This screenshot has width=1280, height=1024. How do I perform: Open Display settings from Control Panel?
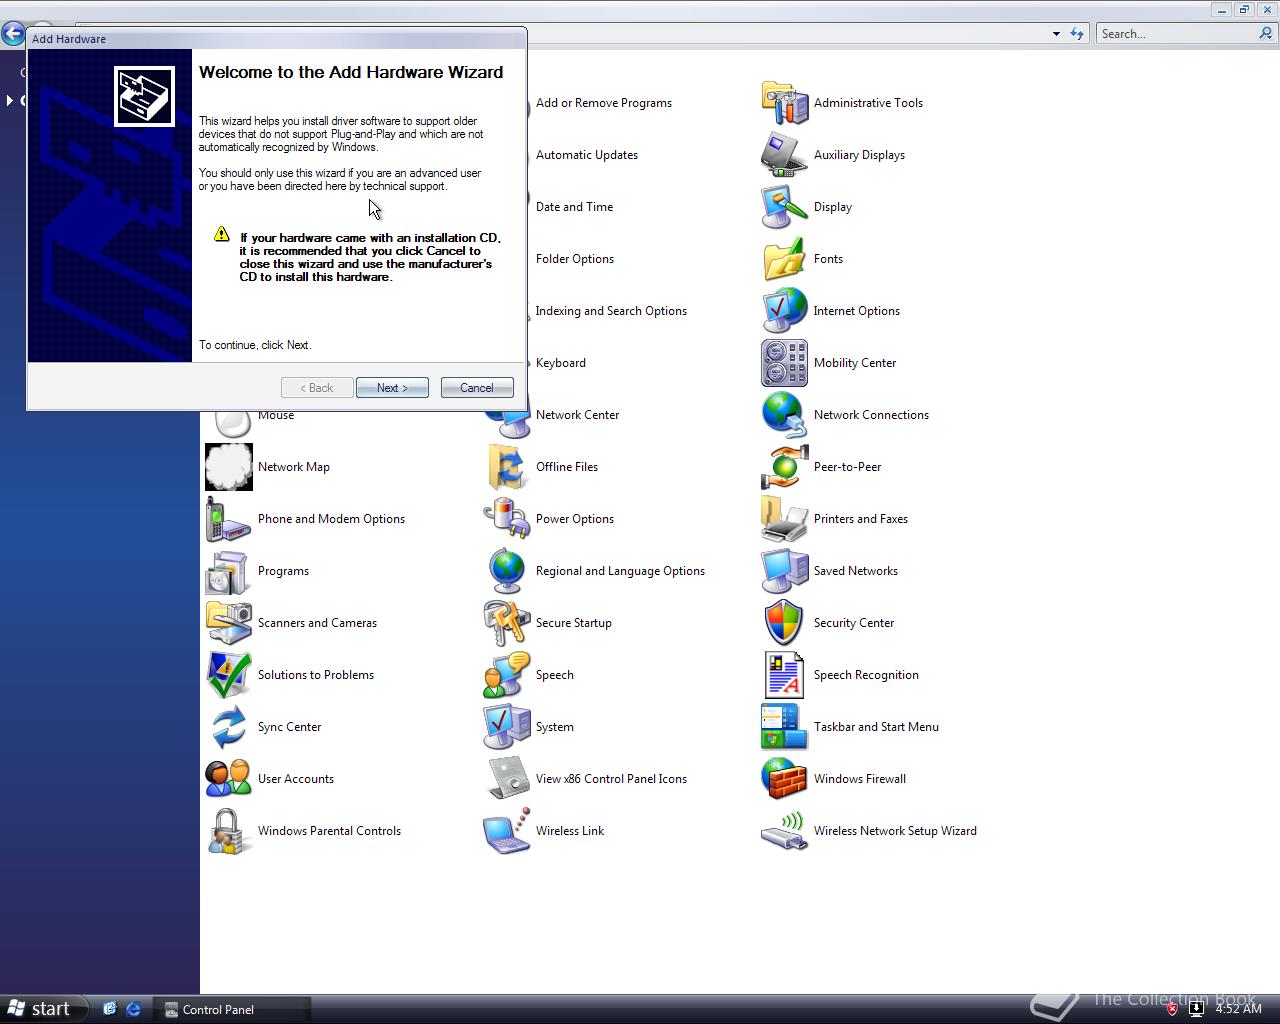832,207
